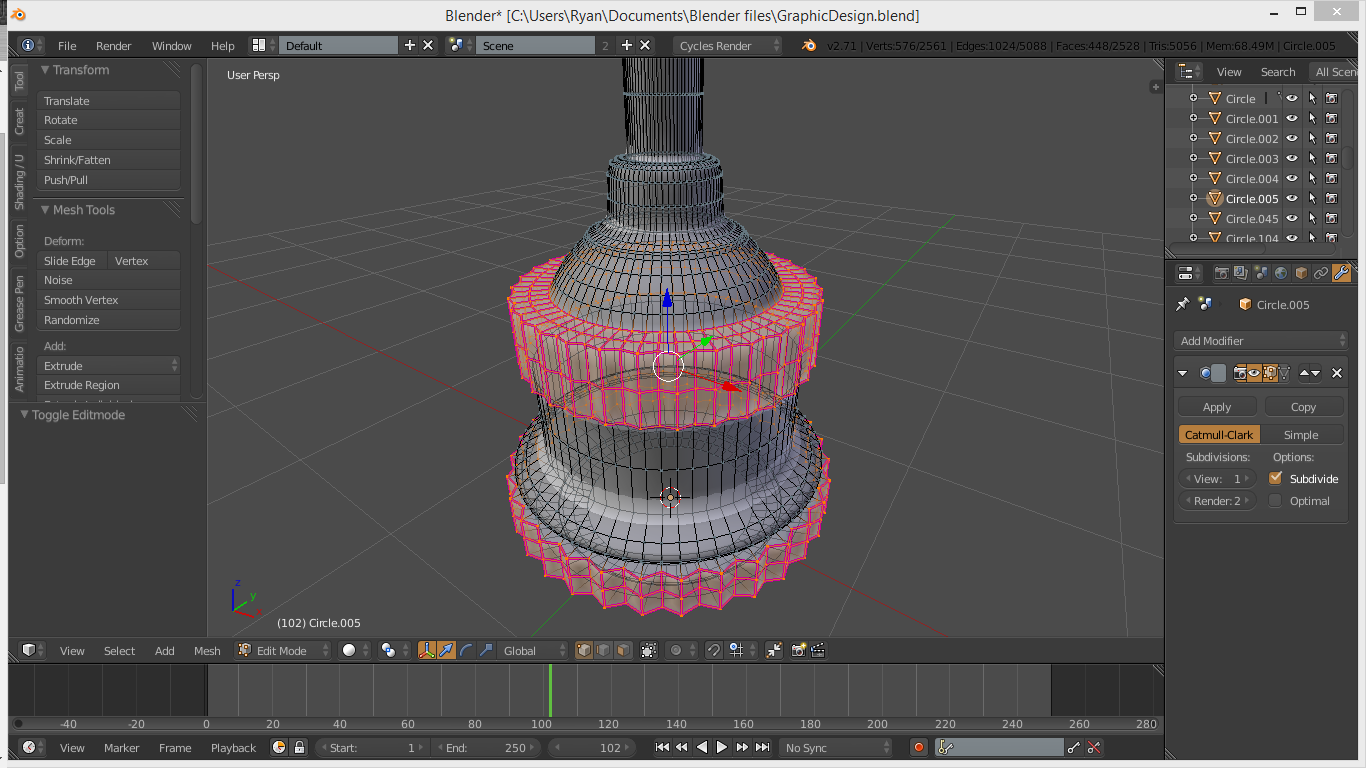Open the No Sync dropdown
Screen dimensions: 1366x768
click(836, 747)
